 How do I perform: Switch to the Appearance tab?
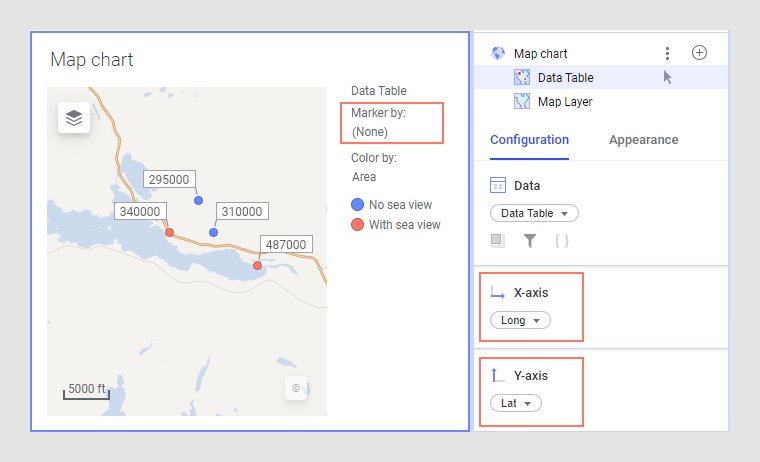643,140
